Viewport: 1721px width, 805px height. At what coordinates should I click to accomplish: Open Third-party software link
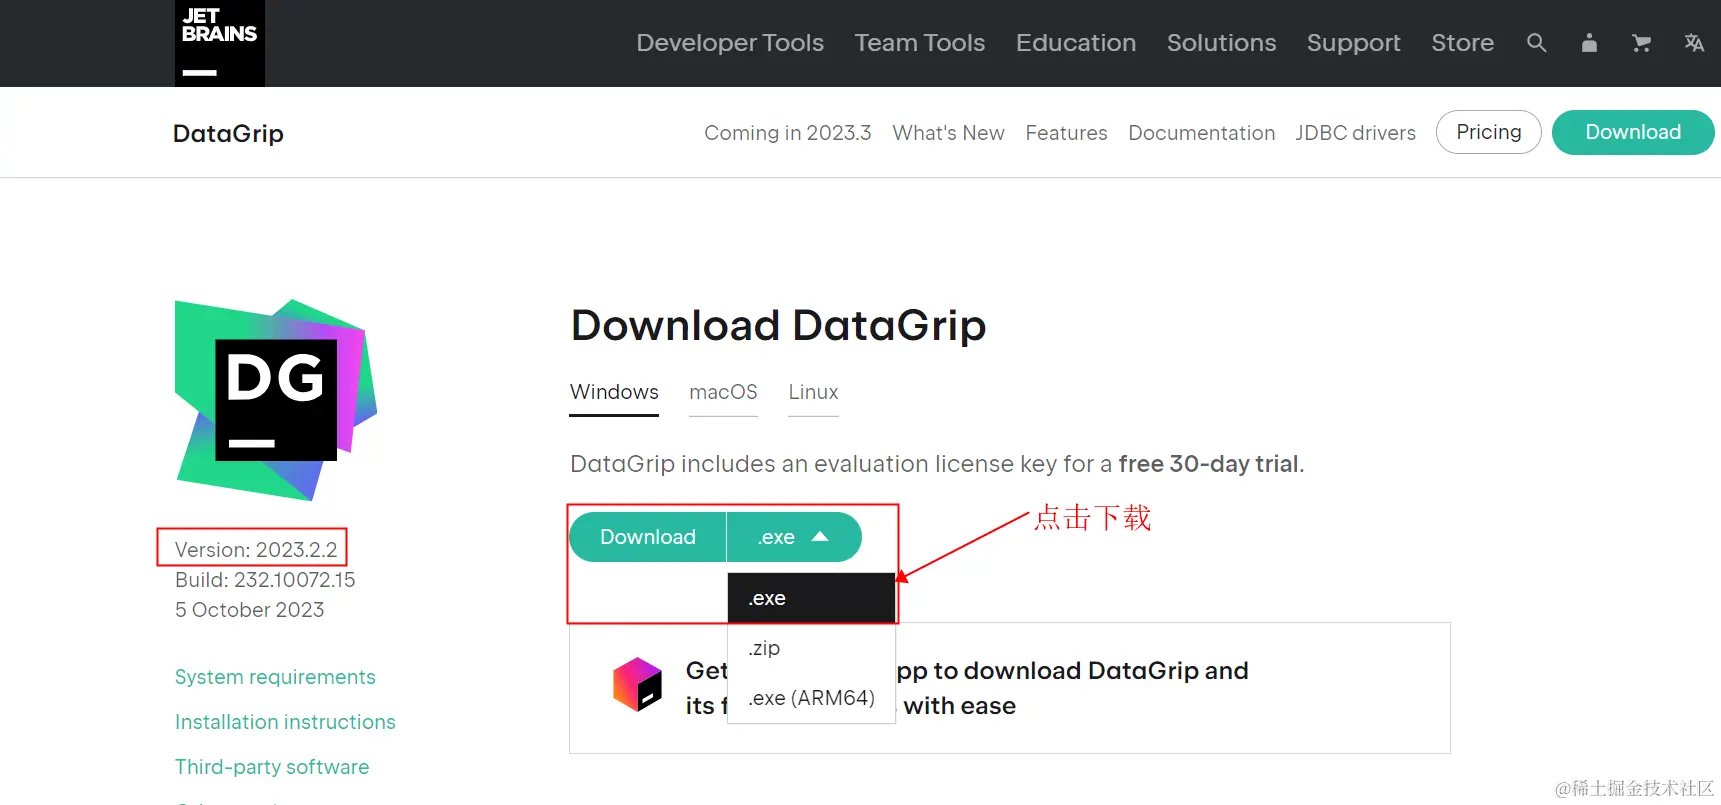pos(272,767)
